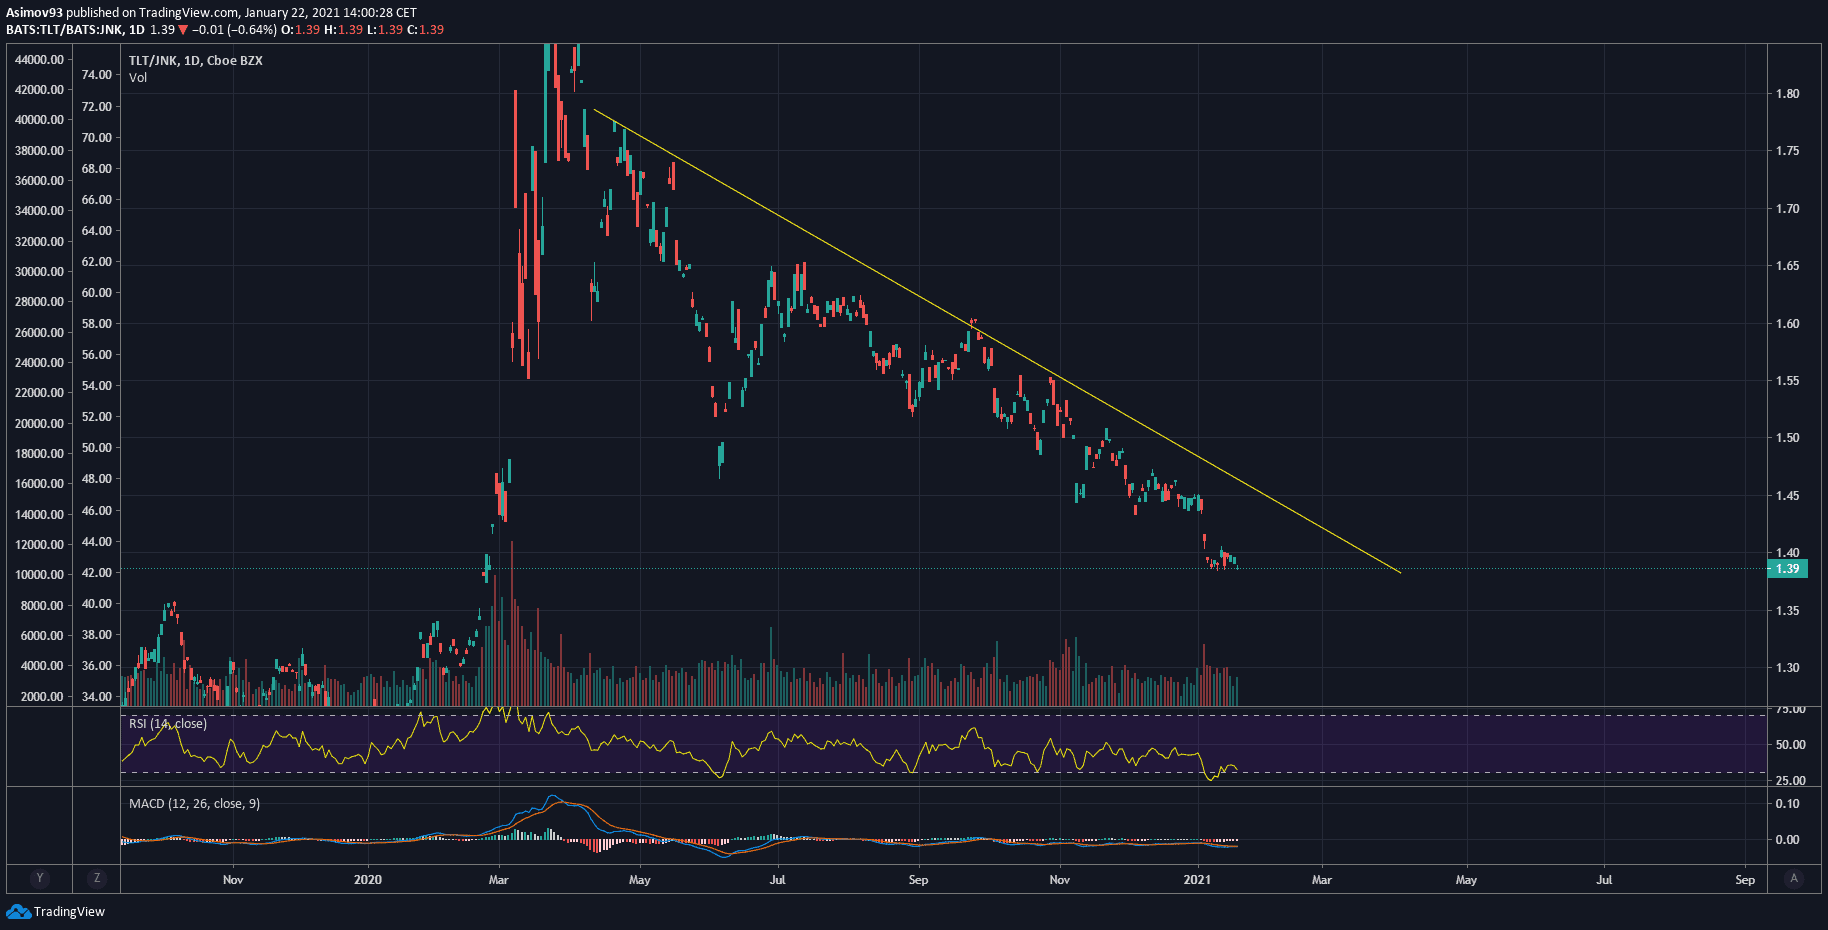Click the Asimov93 author name
Image resolution: width=1828 pixels, height=930 pixels.
[x=34, y=13]
